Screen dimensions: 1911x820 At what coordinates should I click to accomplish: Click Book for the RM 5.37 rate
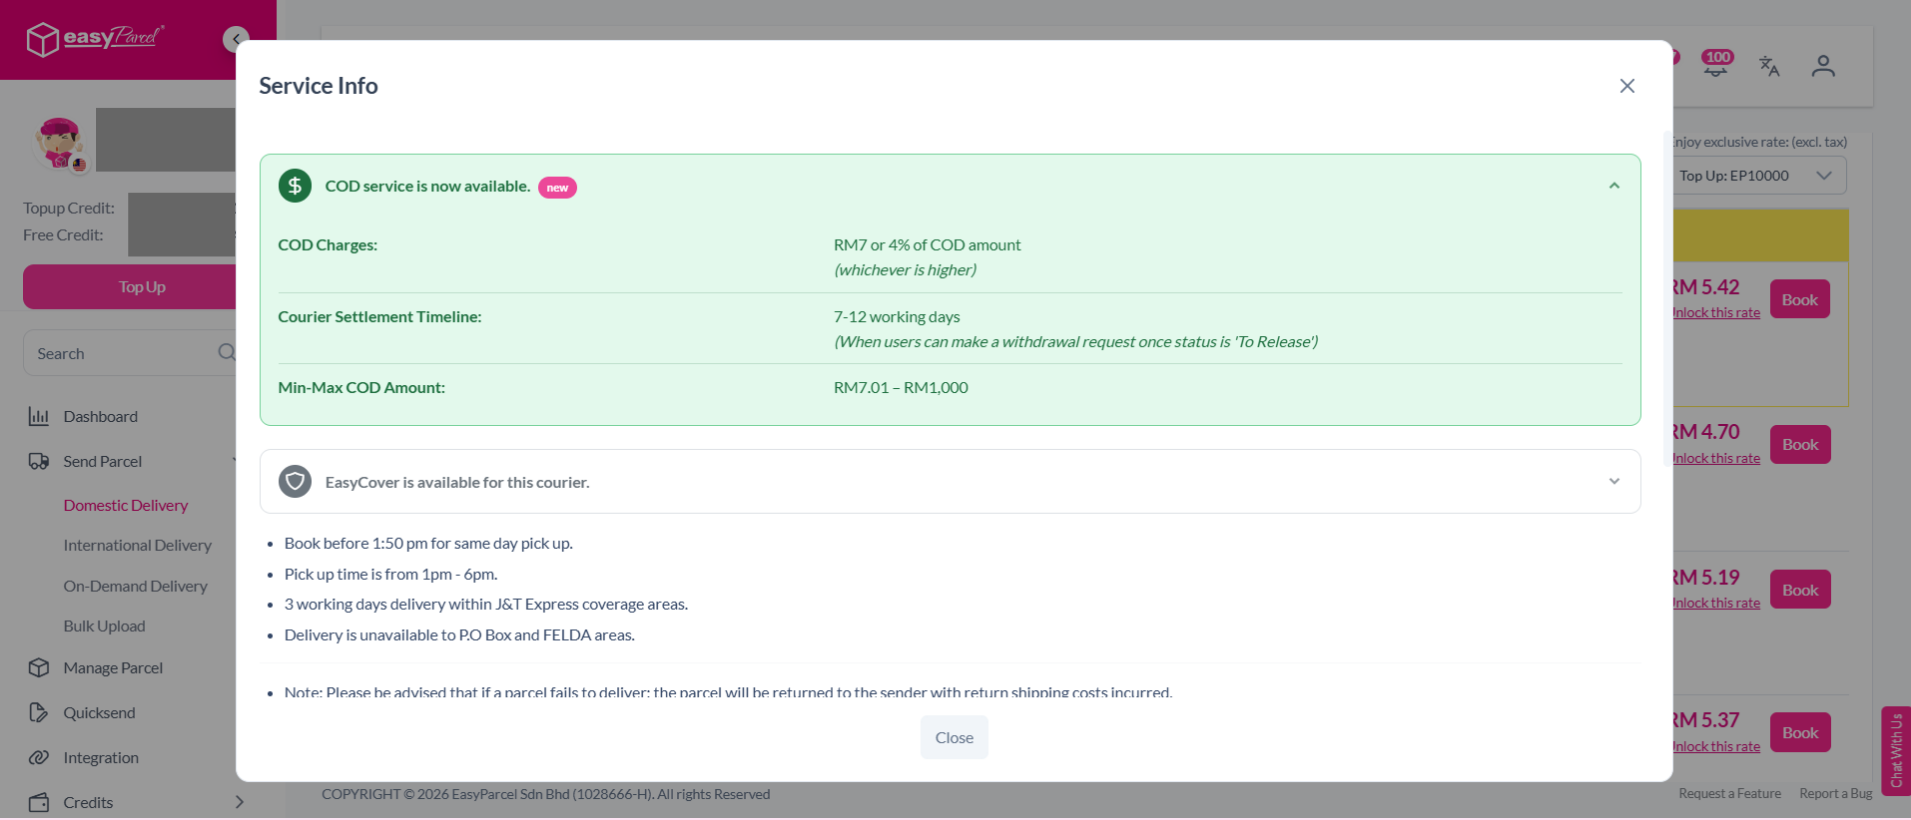pyautogui.click(x=1800, y=733)
